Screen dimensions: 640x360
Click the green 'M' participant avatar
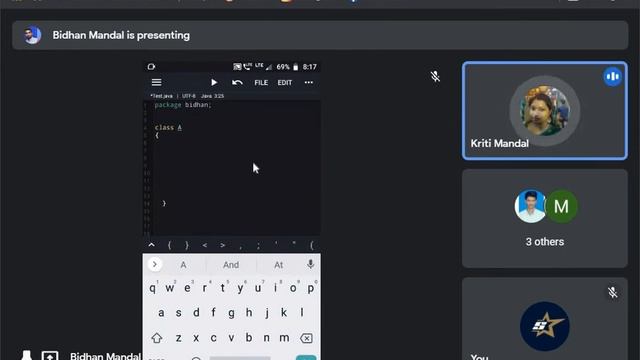[x=561, y=207]
